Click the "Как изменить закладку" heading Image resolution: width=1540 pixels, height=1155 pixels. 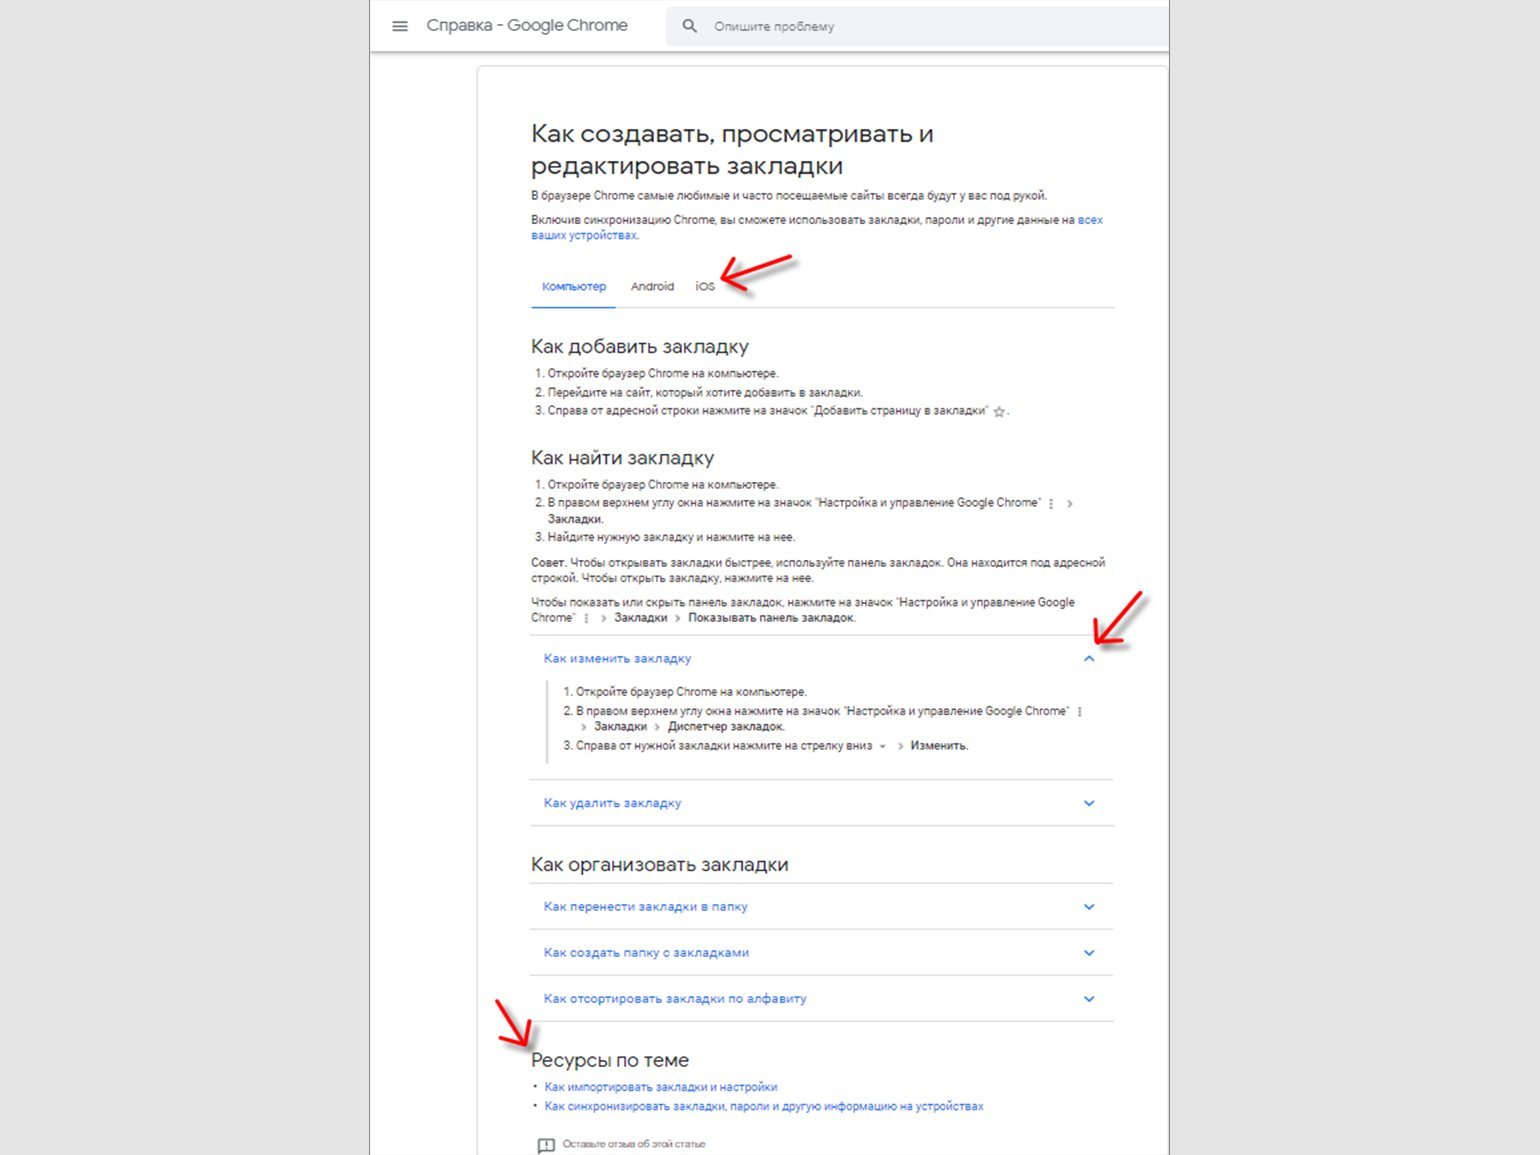[617, 658]
